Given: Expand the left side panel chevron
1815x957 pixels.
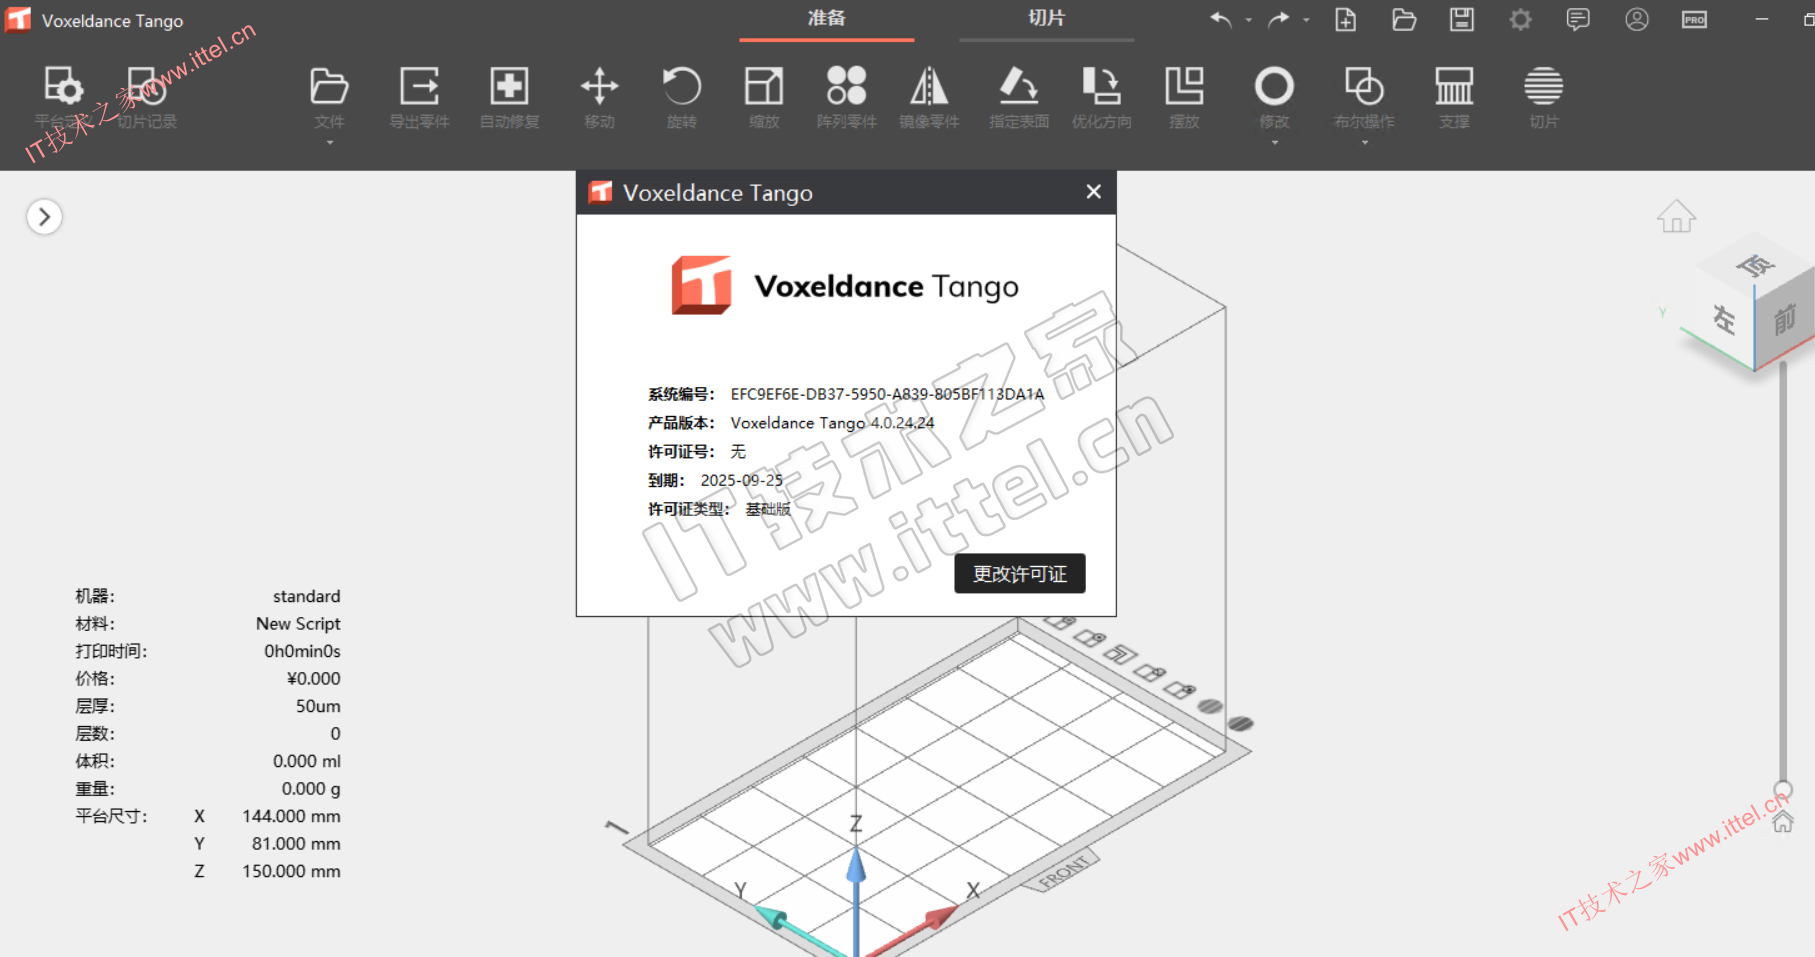Looking at the screenshot, I should pyautogui.click(x=44, y=217).
